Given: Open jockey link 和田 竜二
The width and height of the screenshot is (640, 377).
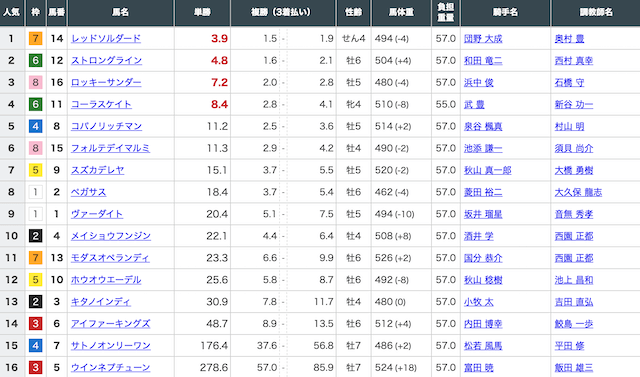Looking at the screenshot, I should point(483,61).
